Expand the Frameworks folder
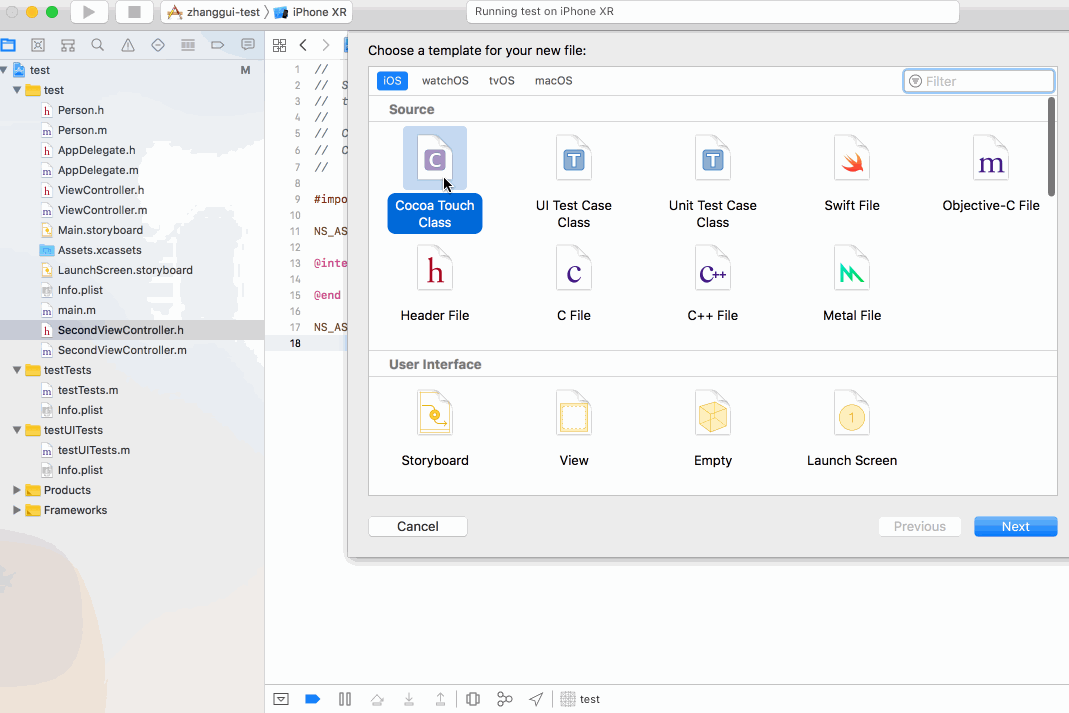This screenshot has height=713, width=1069. pyautogui.click(x=17, y=510)
